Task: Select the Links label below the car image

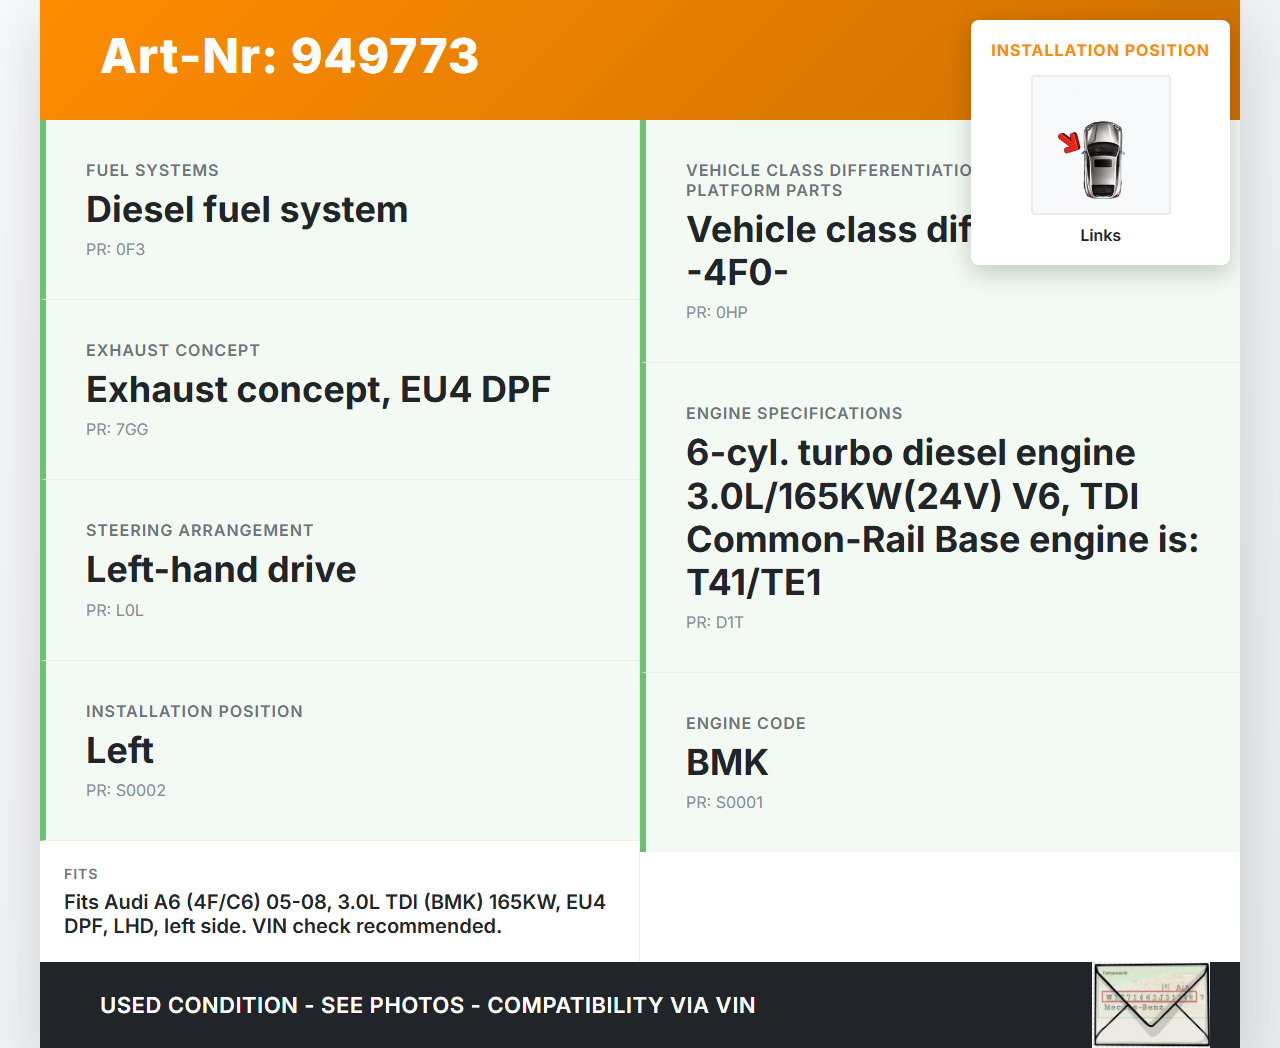Action: (1100, 235)
